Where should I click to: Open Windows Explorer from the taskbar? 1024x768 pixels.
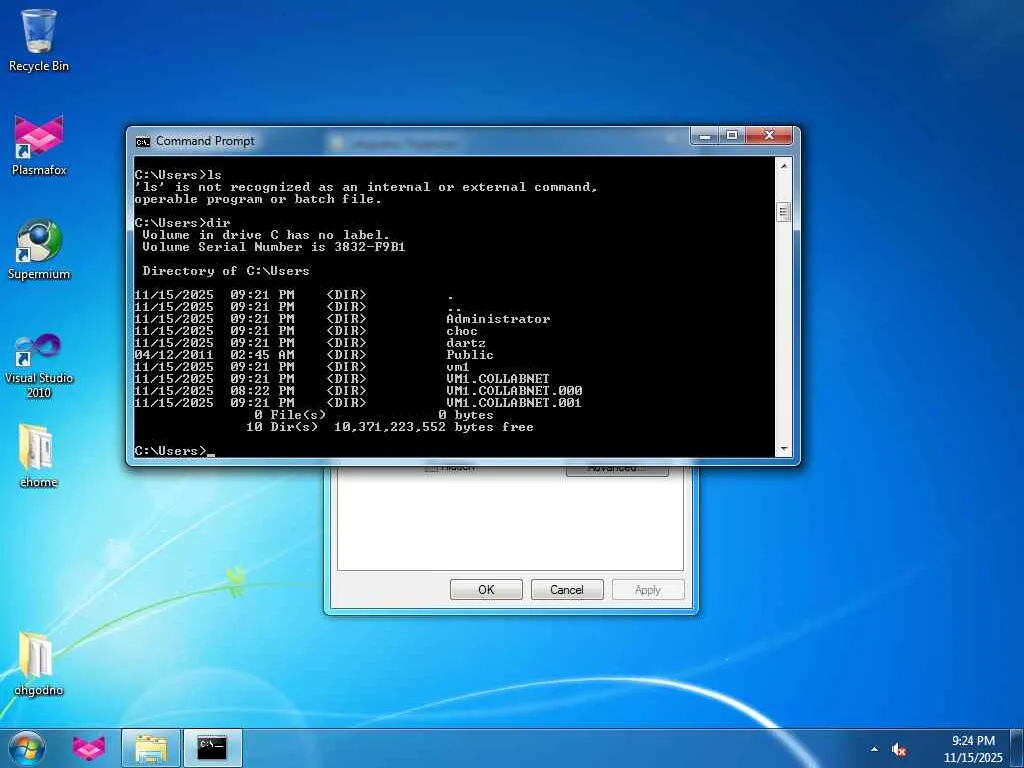(150, 748)
